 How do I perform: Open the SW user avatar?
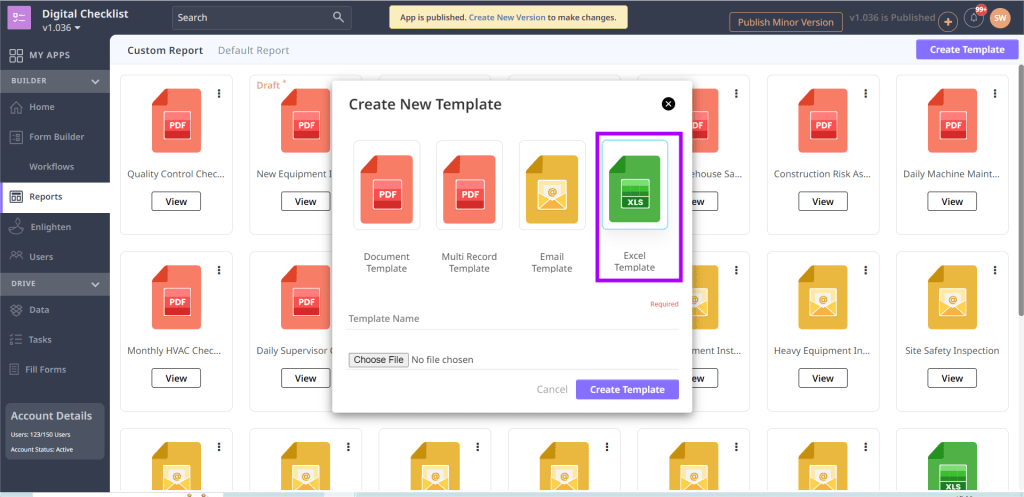(1000, 19)
